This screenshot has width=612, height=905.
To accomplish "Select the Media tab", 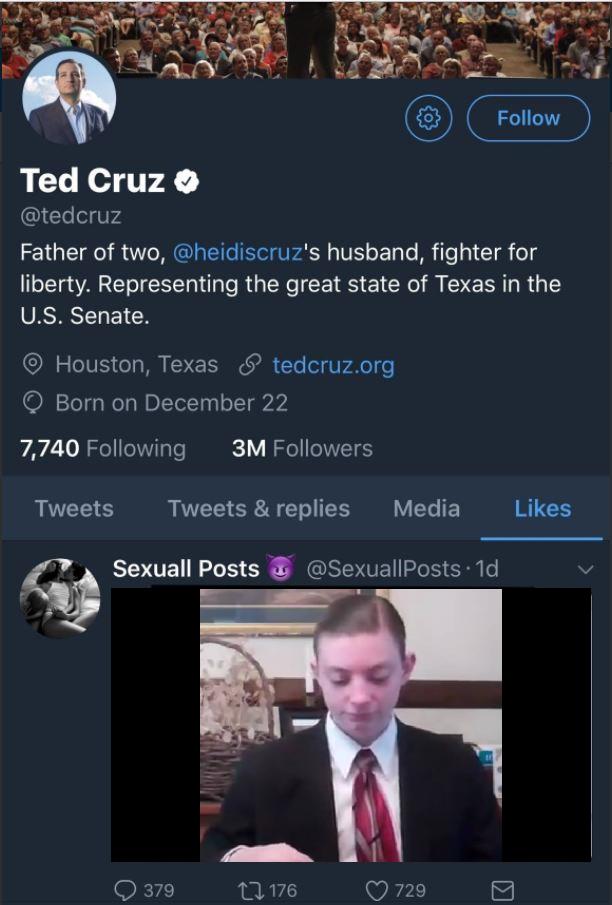I will [426, 508].
